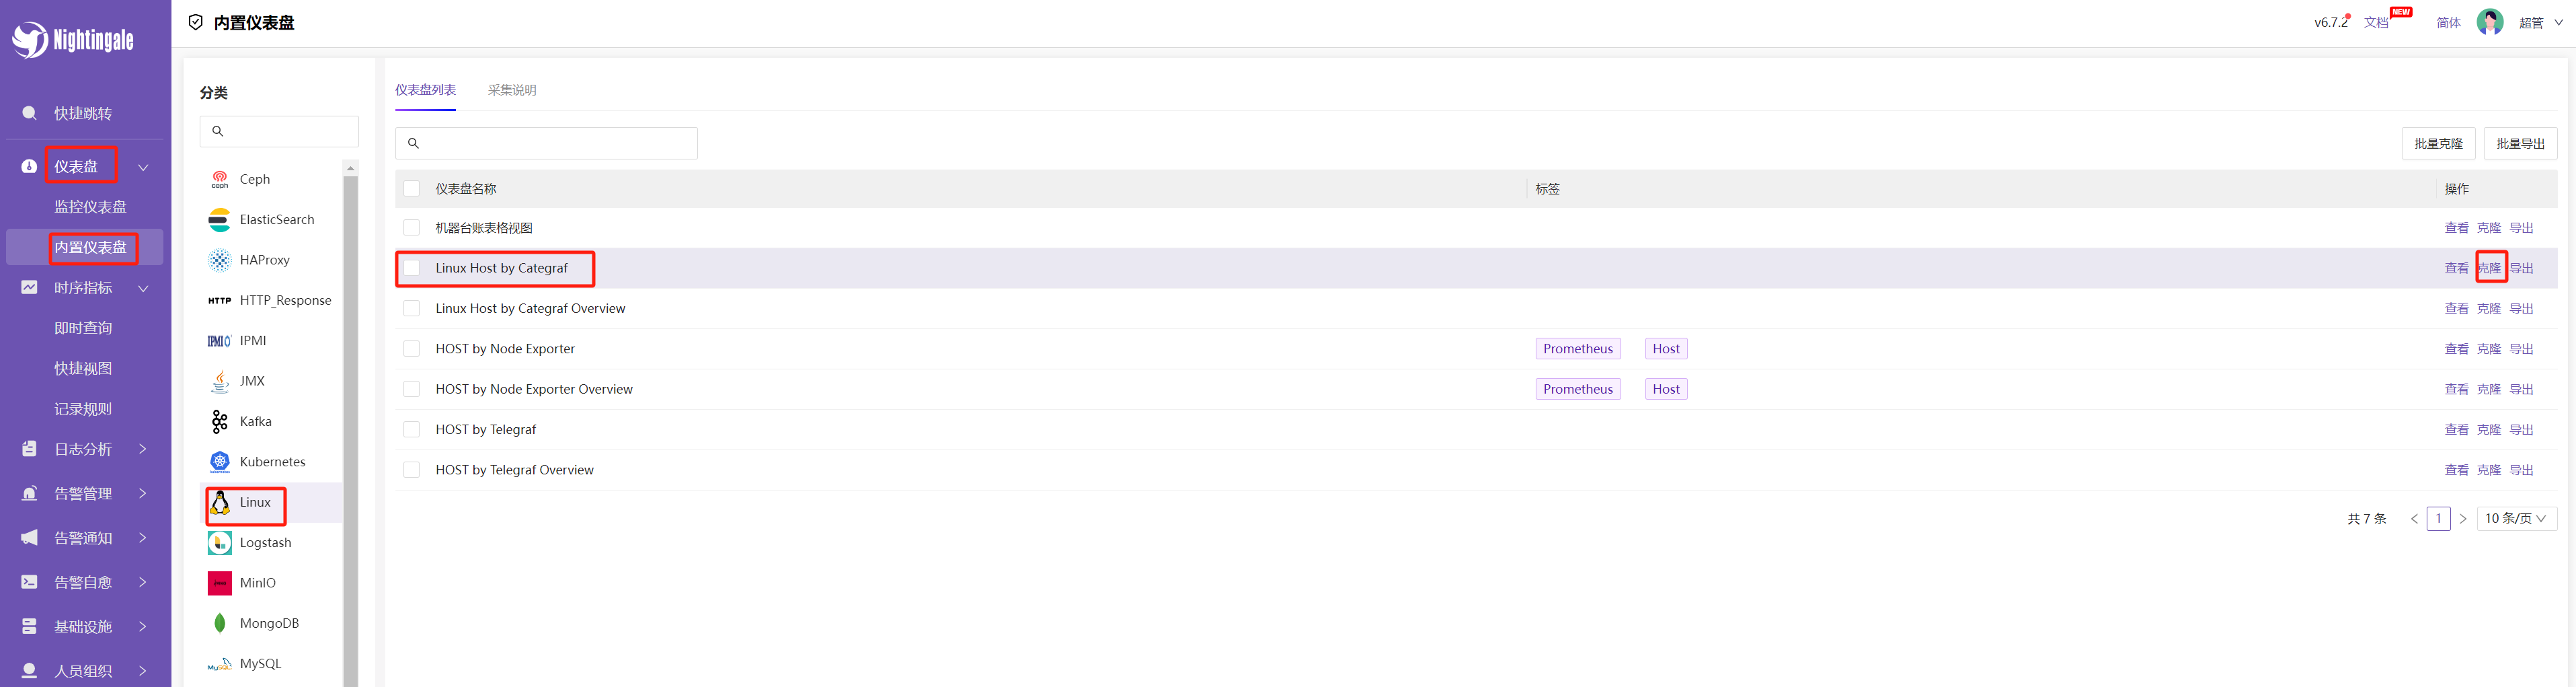
Task: Open 快捷视图 in the sidebar
Action: click(x=83, y=368)
